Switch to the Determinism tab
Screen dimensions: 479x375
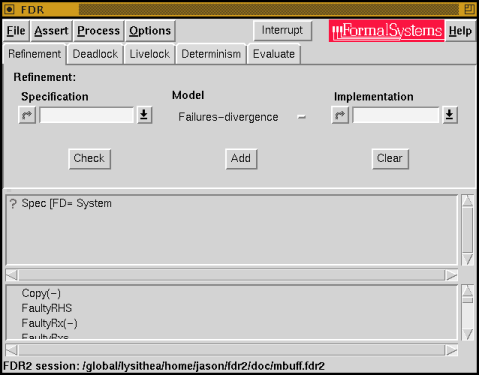pyautogui.click(x=211, y=54)
